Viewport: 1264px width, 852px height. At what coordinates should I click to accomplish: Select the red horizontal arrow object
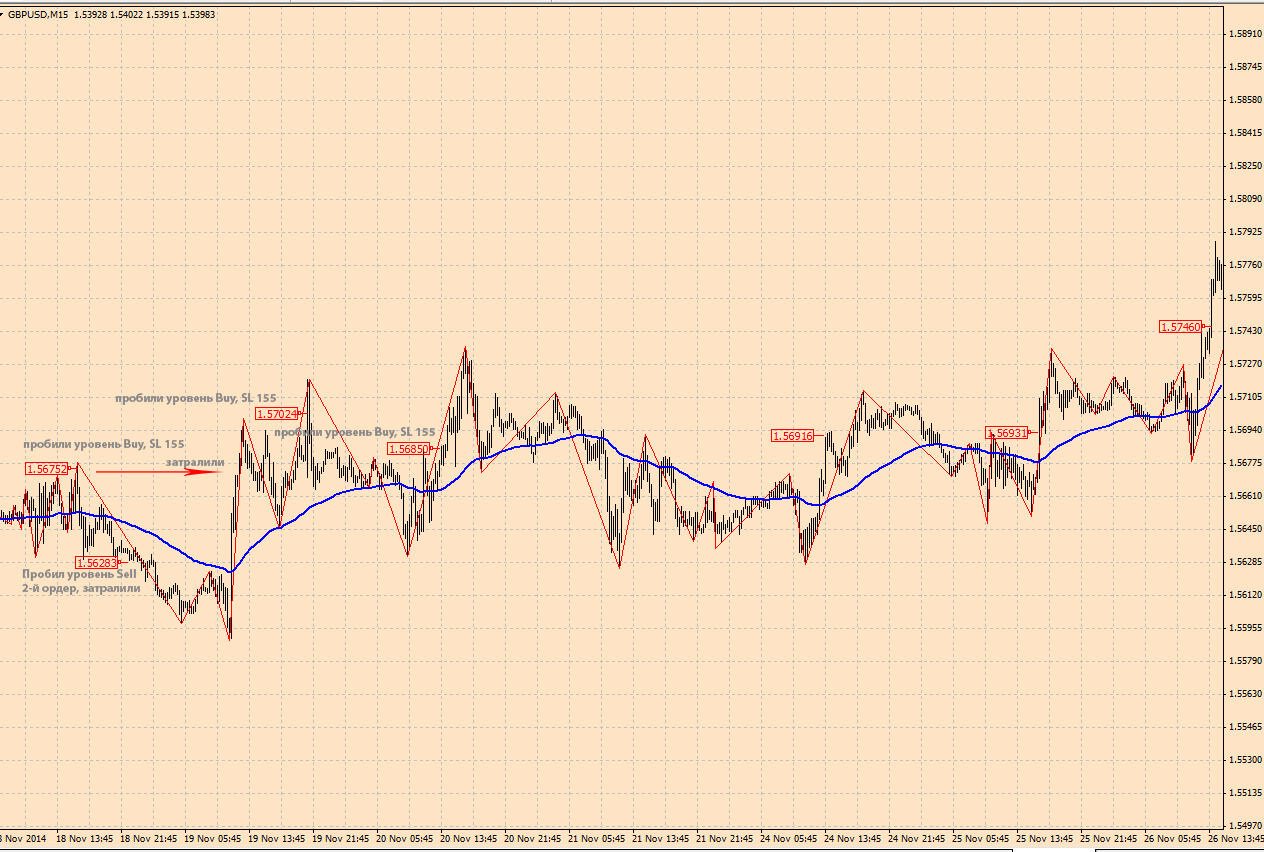(157, 473)
